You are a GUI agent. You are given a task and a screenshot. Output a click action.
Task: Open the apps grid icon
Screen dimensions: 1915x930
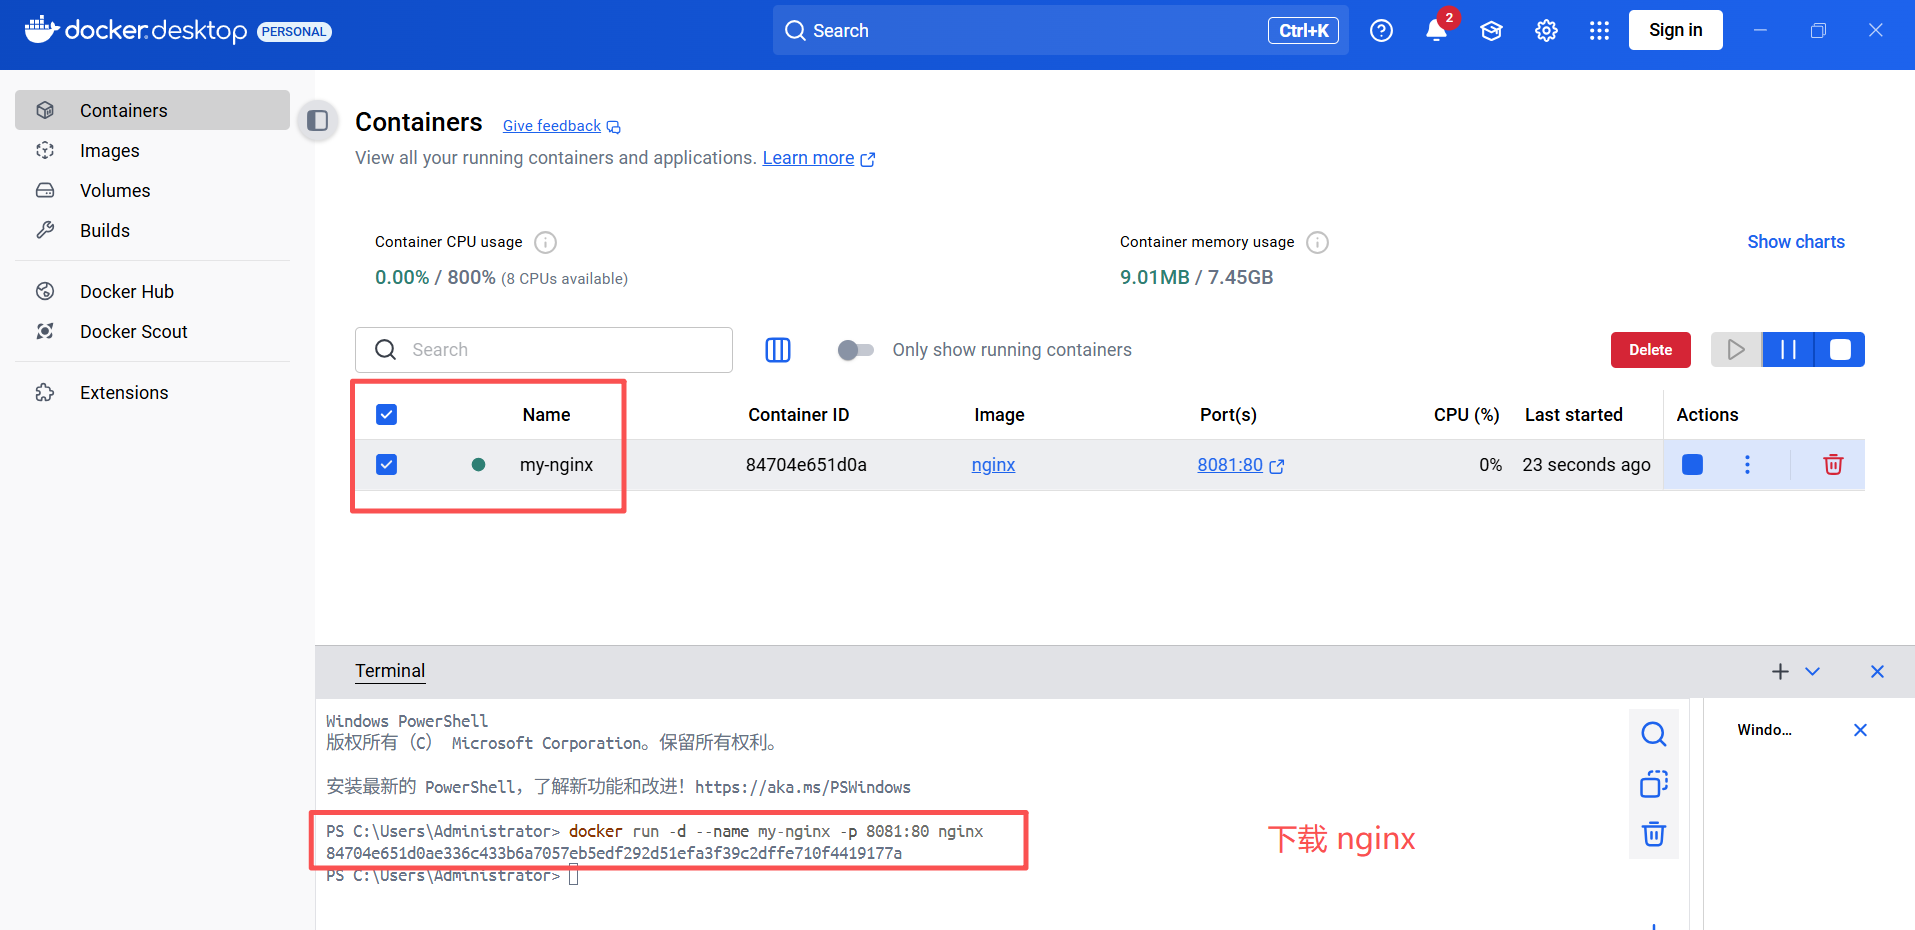tap(1599, 31)
